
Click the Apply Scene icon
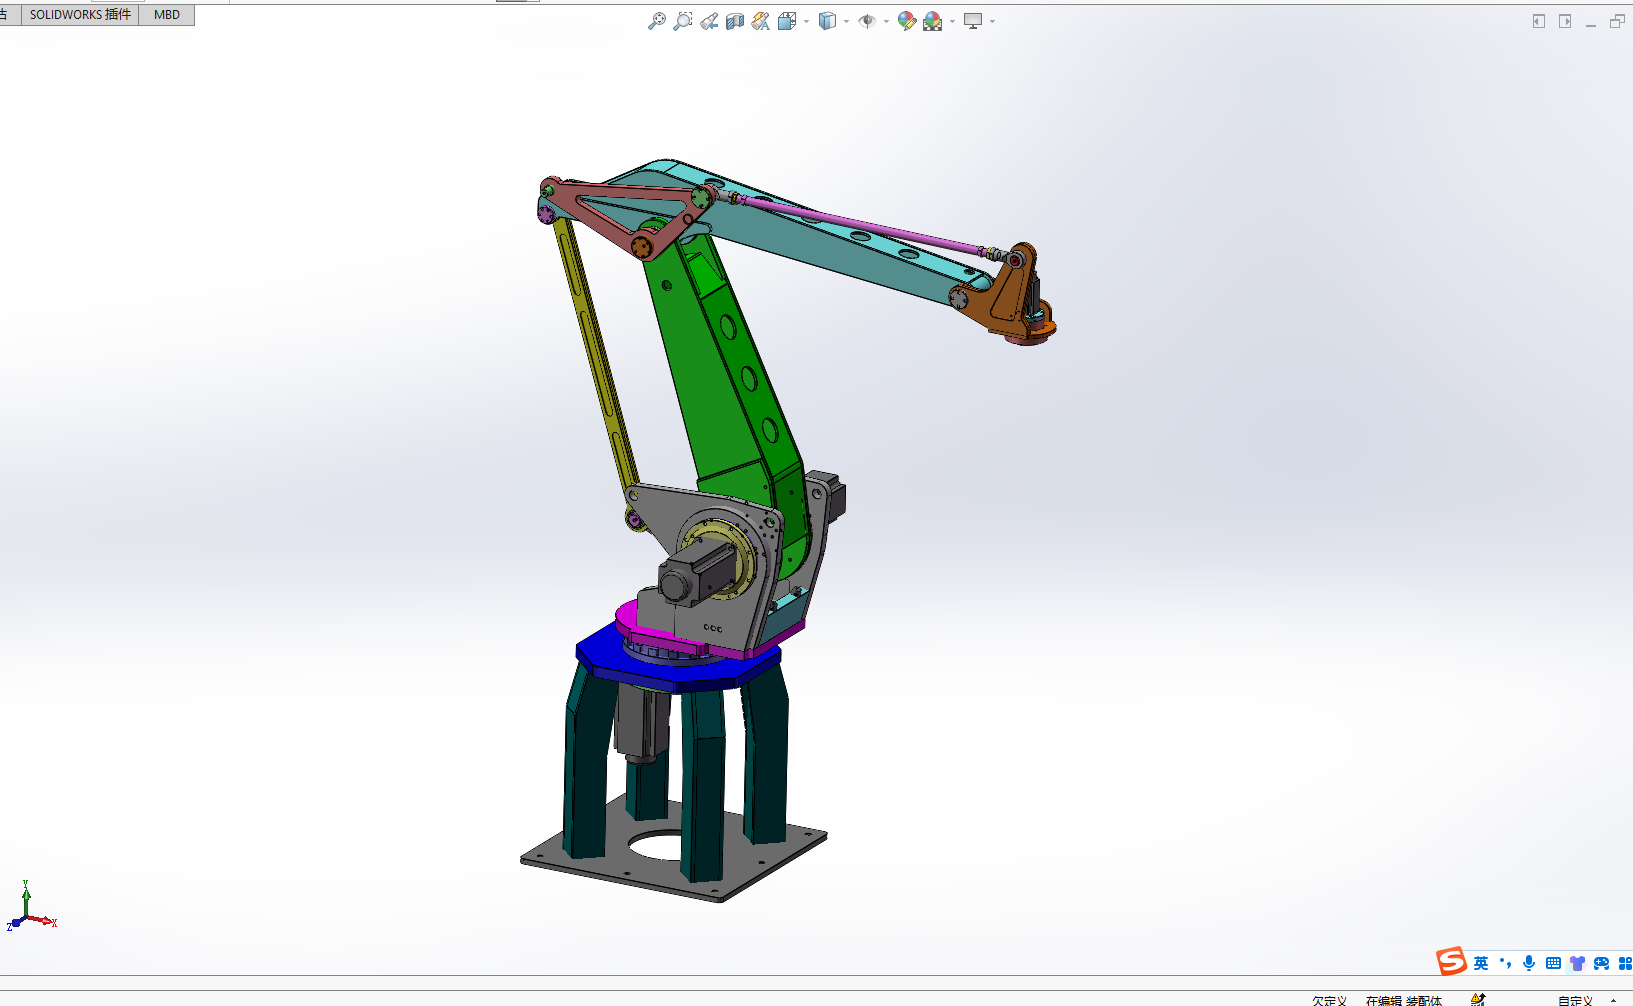[x=933, y=21]
